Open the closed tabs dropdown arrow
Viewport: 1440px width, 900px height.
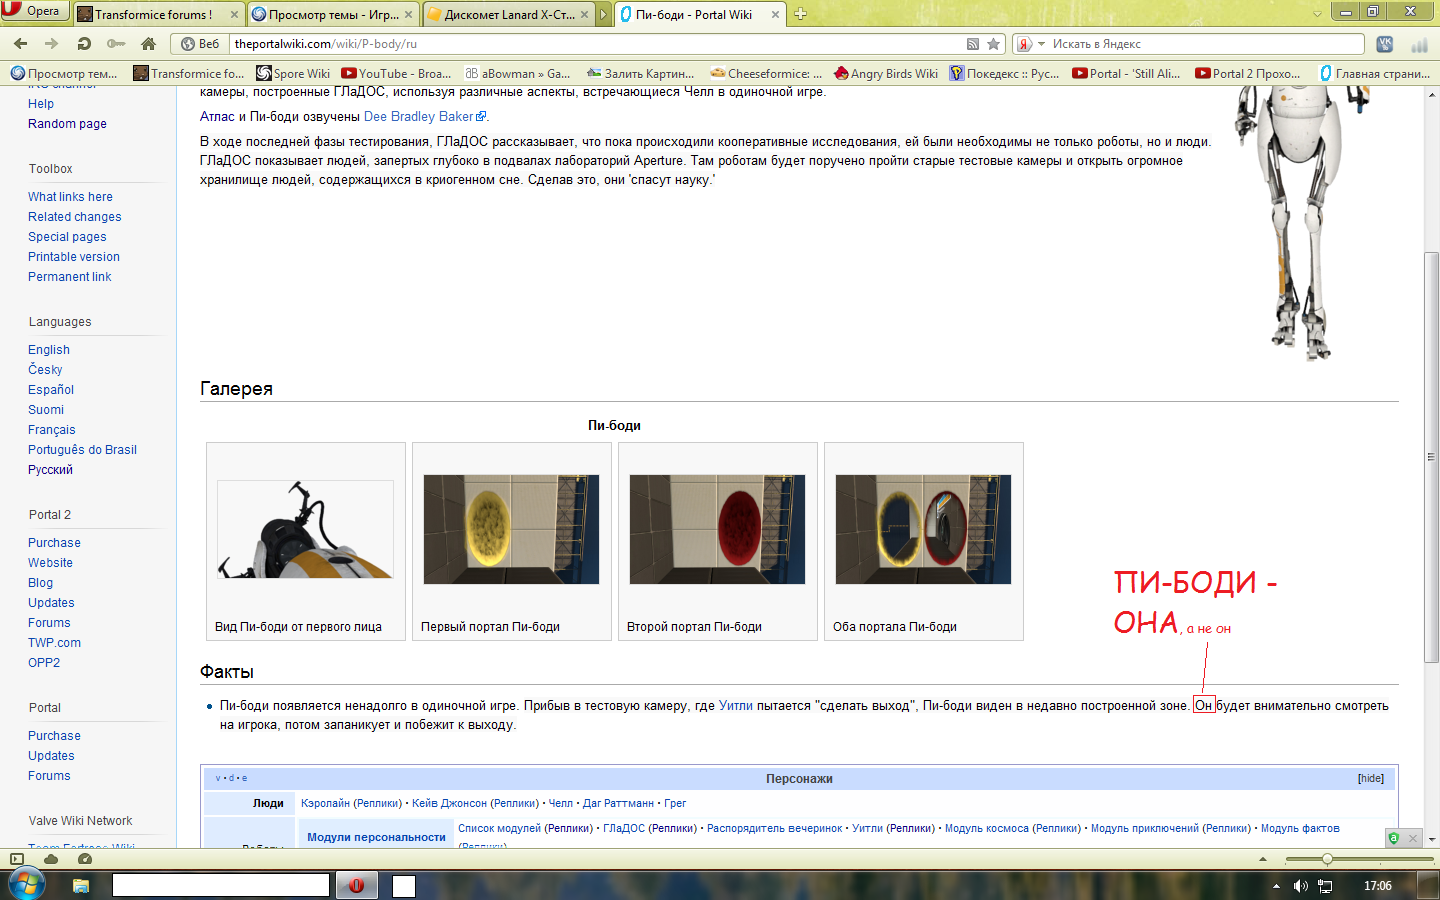(x=1317, y=14)
